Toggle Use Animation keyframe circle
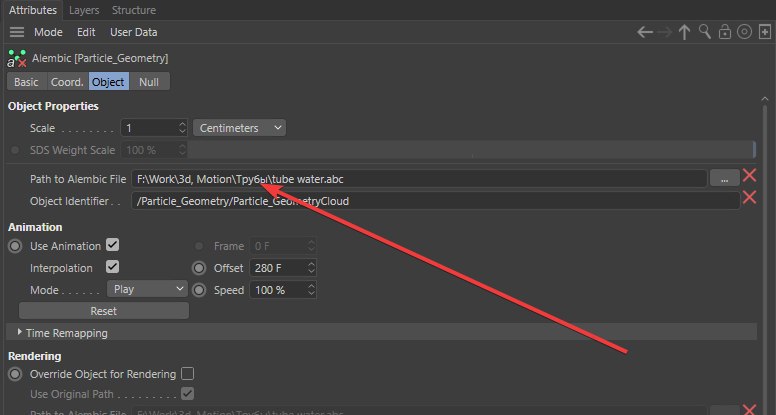776x415 pixels. pyautogui.click(x=15, y=246)
